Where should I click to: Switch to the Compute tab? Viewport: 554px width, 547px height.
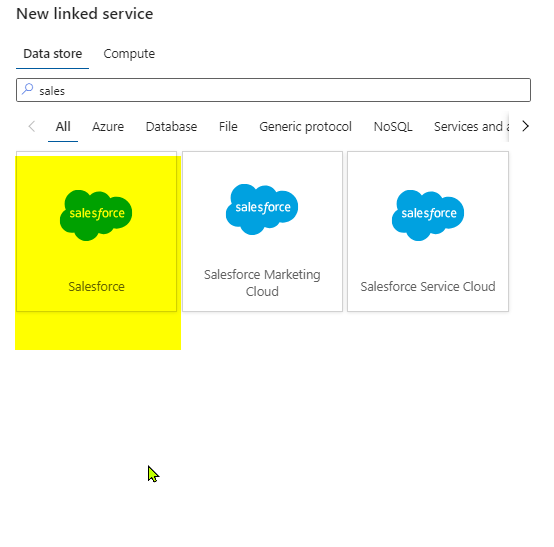(129, 54)
